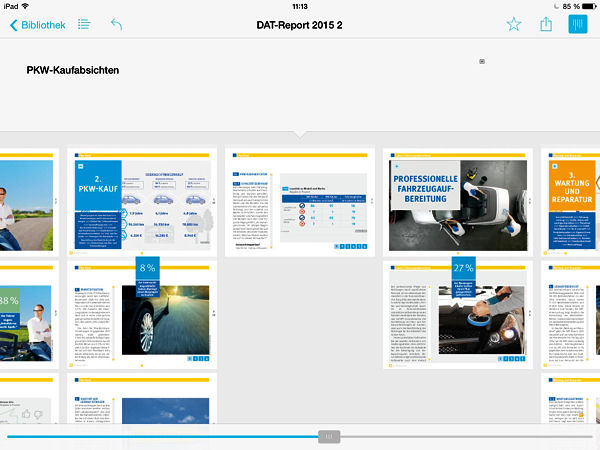Screen dimensions: 600x450
Task: Go back to Bibliothek library
Action: 38,25
